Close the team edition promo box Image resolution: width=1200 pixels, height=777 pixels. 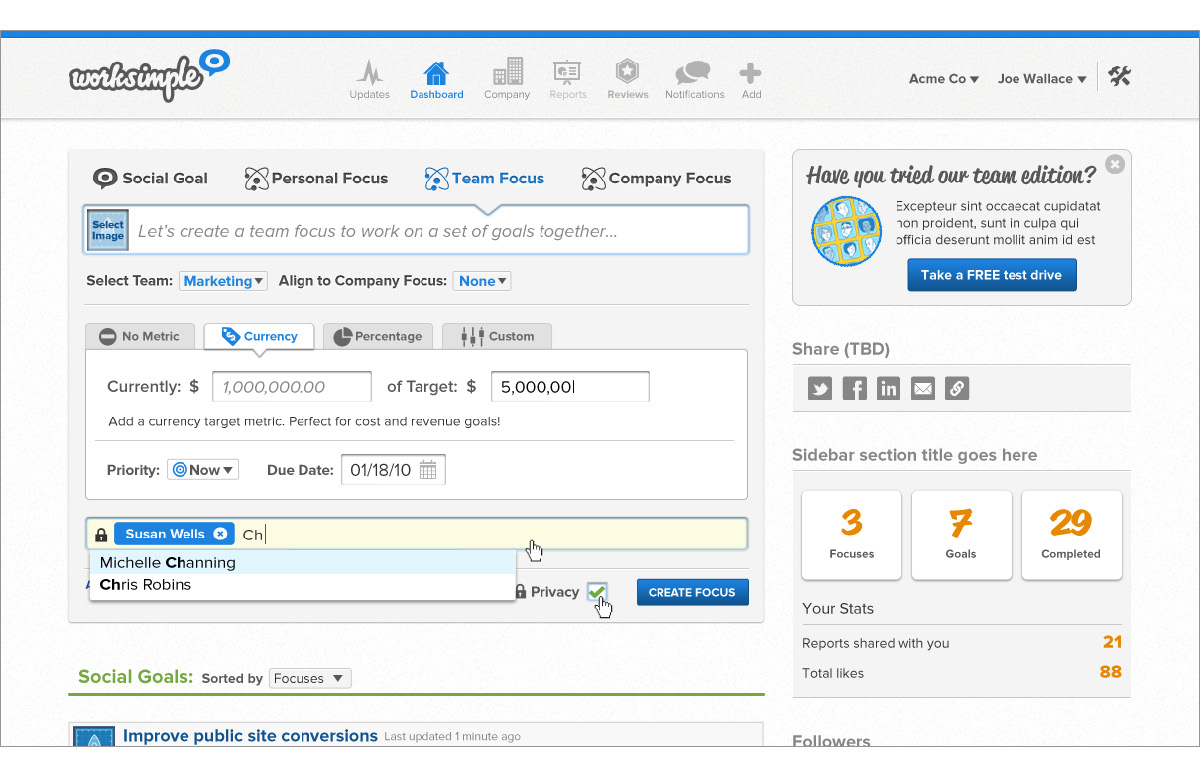tap(1115, 165)
